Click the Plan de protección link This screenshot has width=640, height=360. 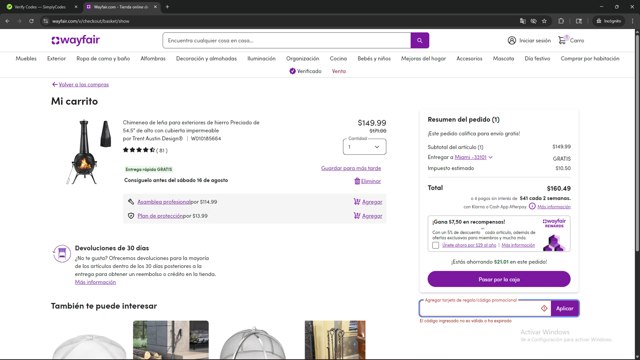tap(160, 216)
